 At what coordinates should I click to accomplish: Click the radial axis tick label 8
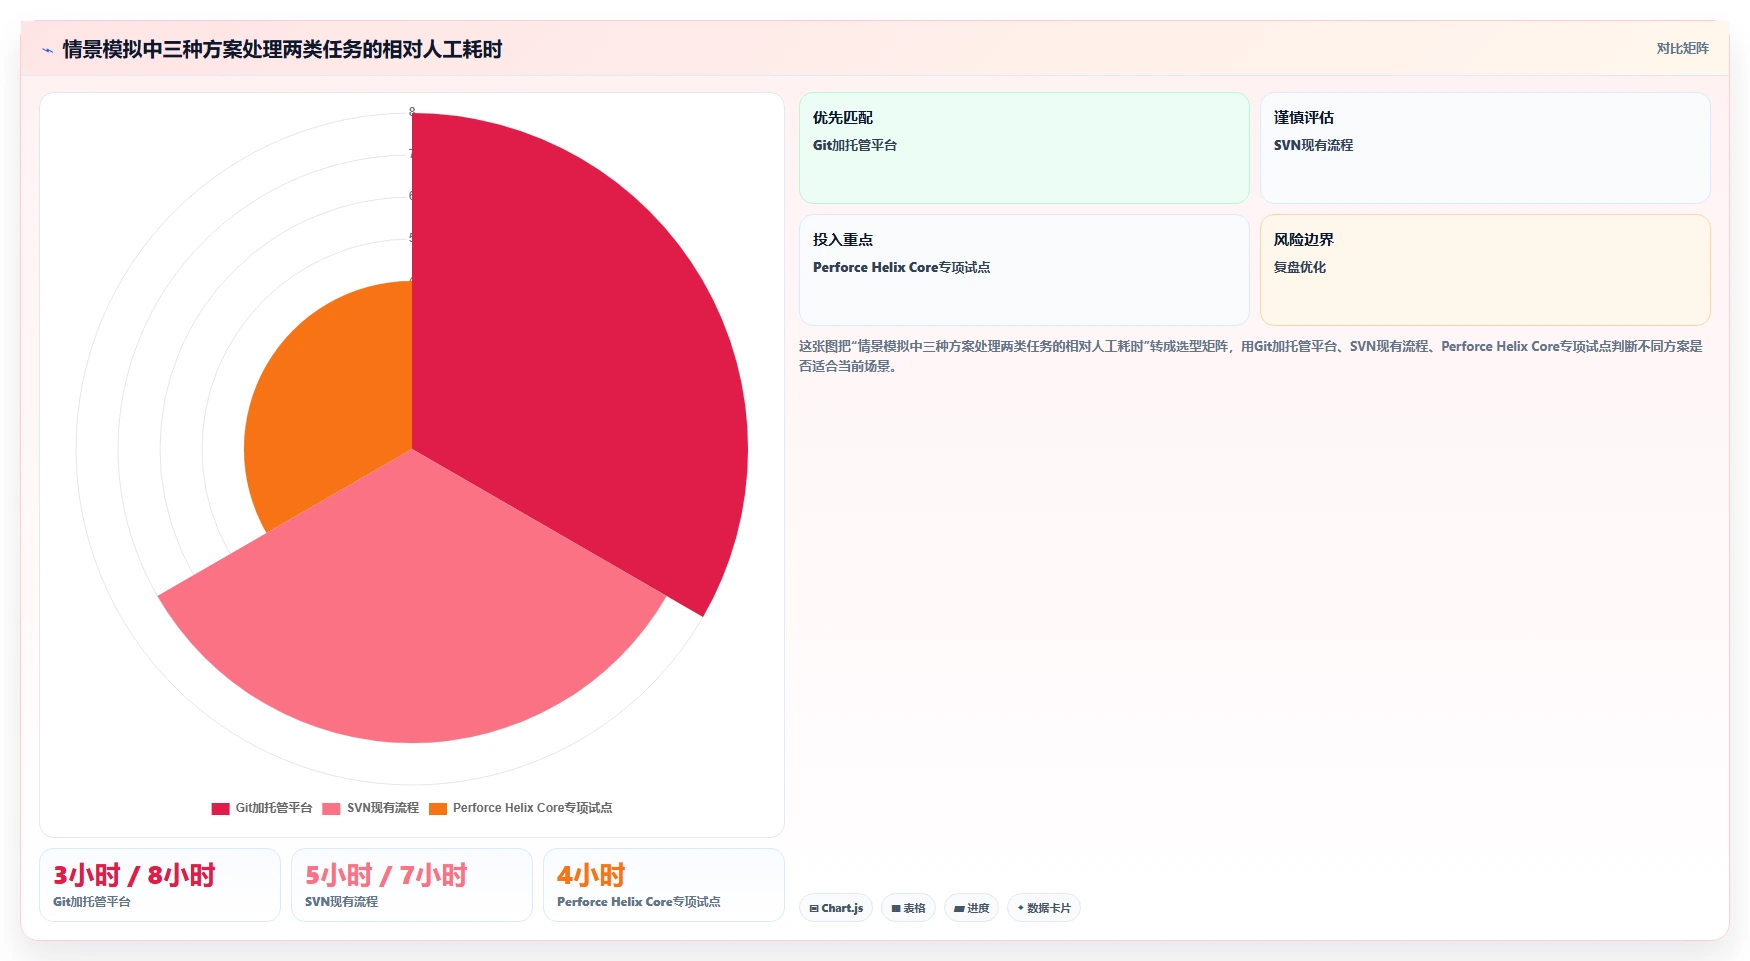(x=412, y=112)
